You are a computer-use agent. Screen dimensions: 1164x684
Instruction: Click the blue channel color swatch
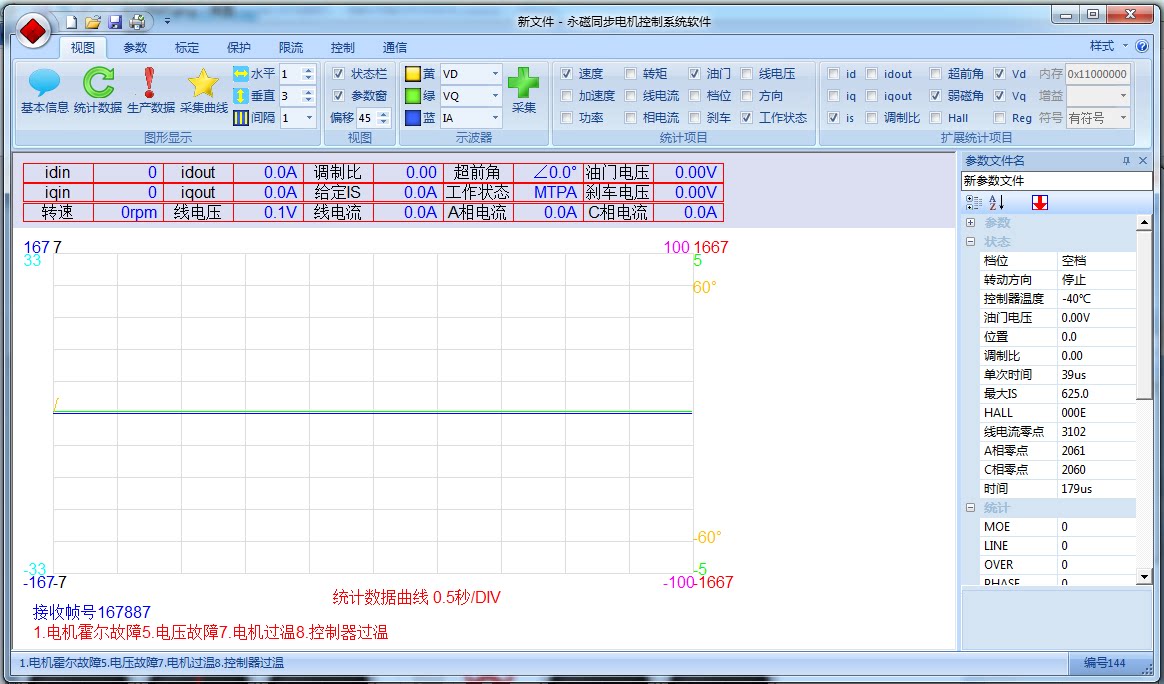coord(413,117)
